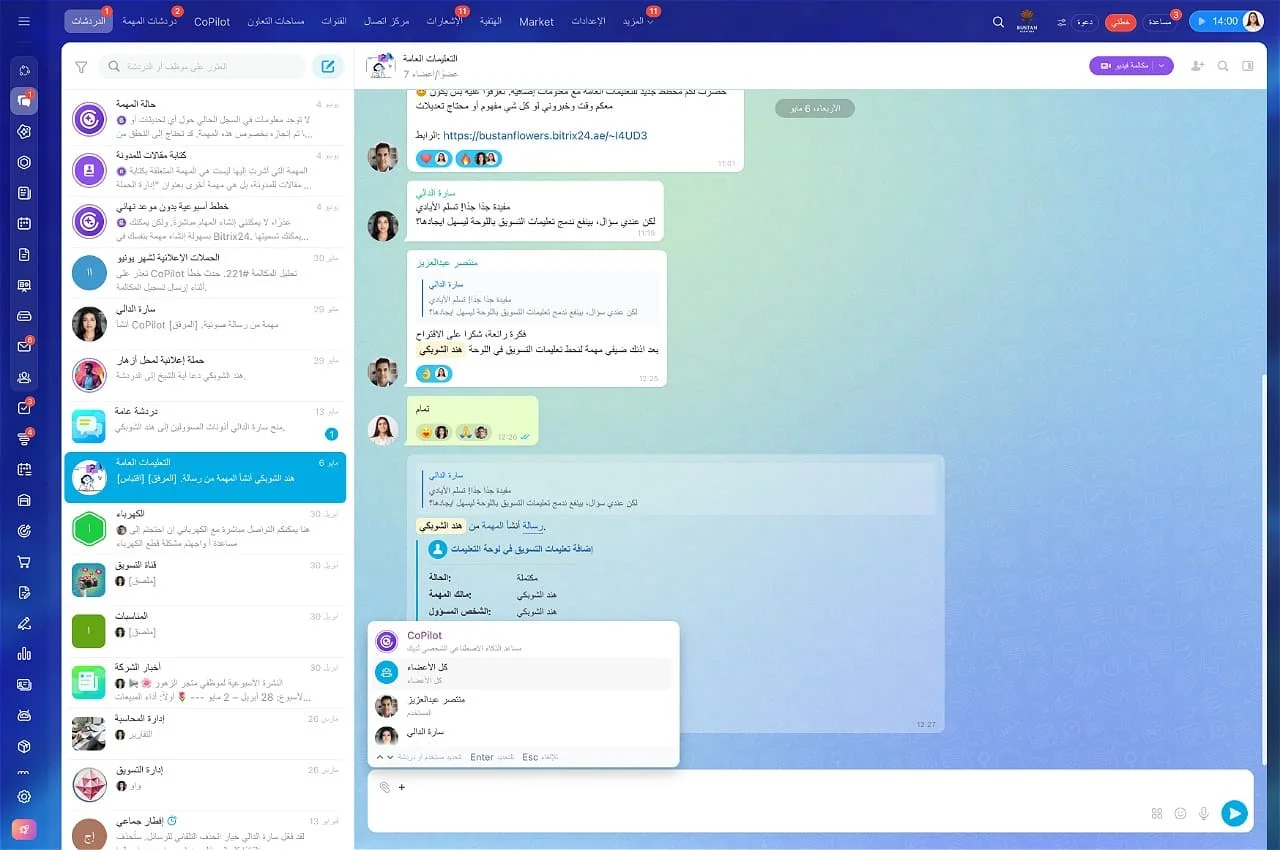Select منتصر عبدالعزيز in mention popup

pyautogui.click(x=523, y=705)
